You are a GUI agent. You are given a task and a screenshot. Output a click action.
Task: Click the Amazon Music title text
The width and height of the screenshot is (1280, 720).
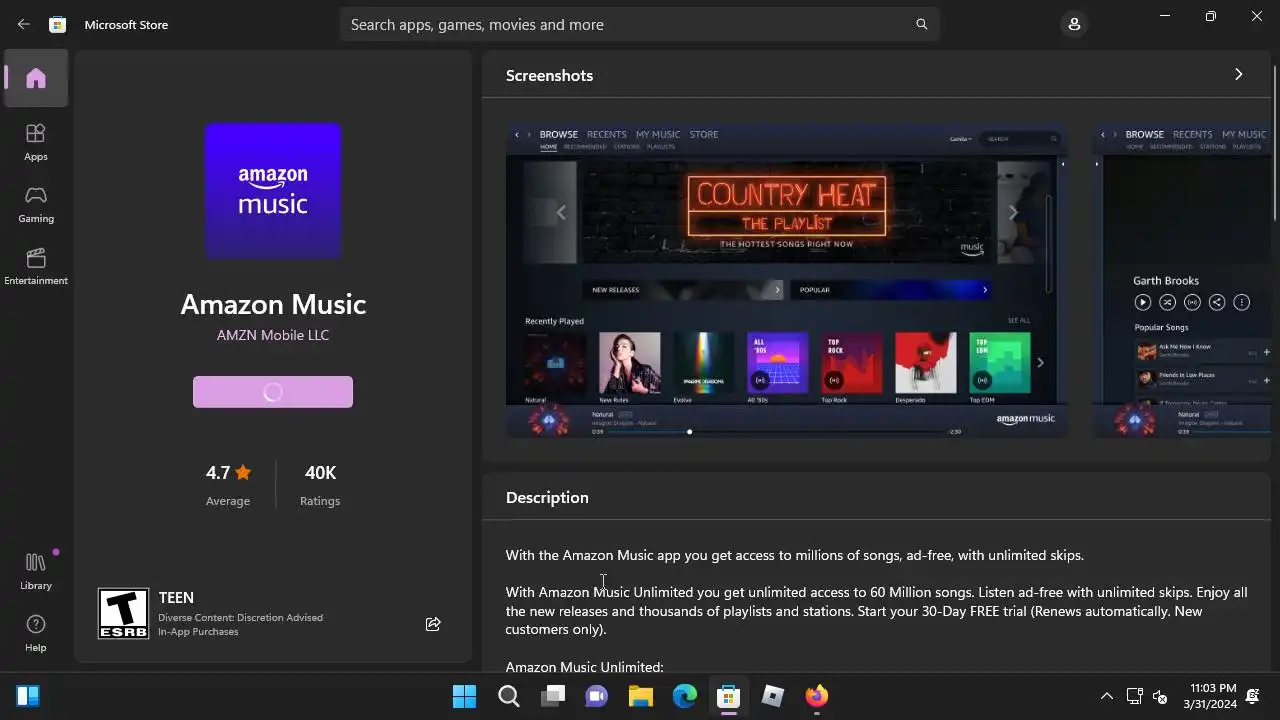point(273,304)
